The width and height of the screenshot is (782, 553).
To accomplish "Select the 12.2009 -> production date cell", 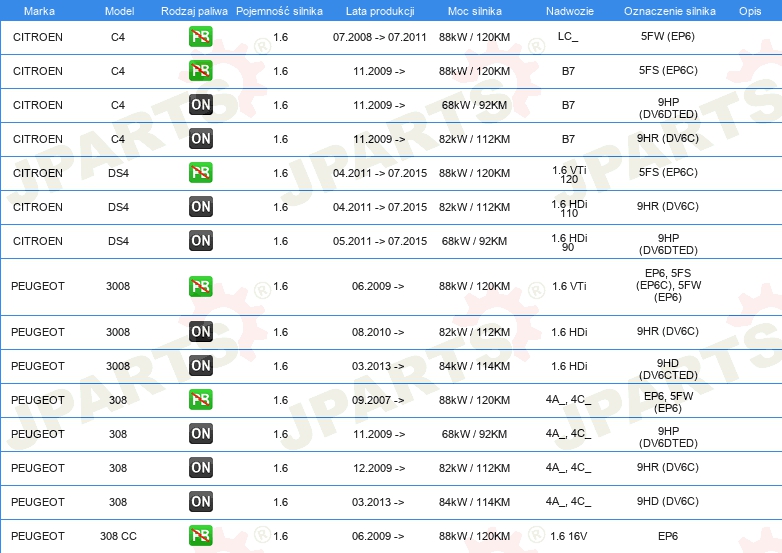I will click(379, 468).
